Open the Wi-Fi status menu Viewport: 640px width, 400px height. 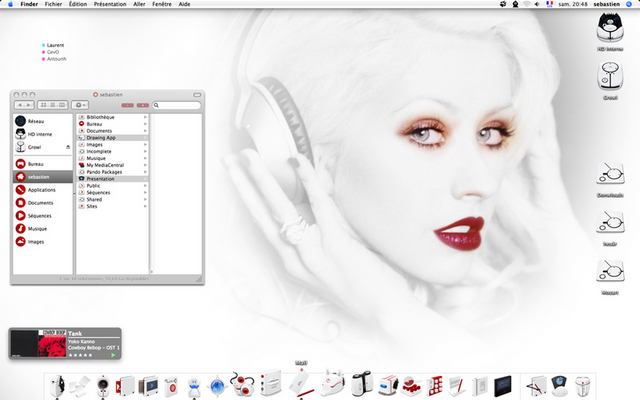527,4
